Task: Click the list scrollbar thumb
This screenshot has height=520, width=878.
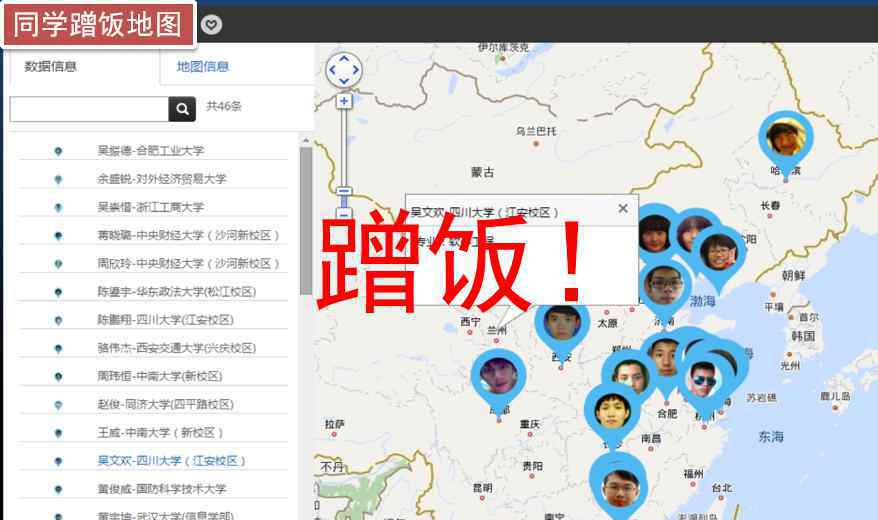Action: [x=306, y=221]
